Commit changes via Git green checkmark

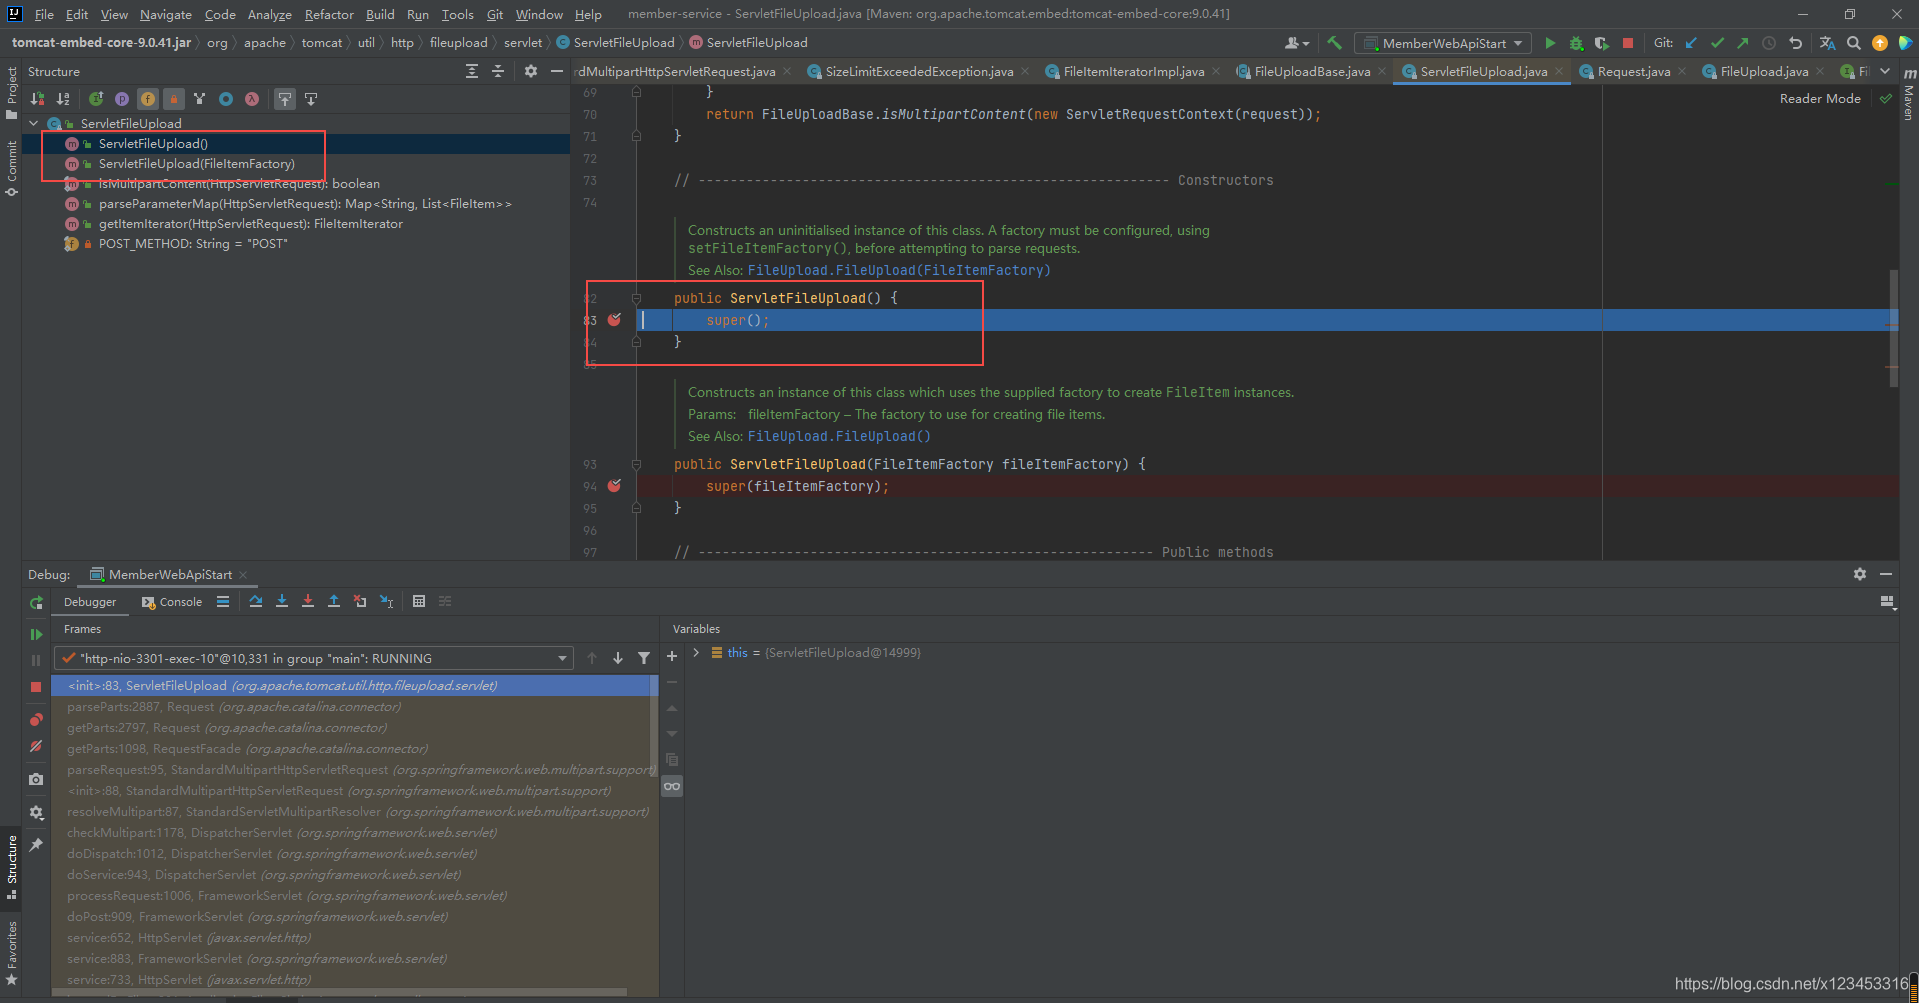[x=1717, y=43]
